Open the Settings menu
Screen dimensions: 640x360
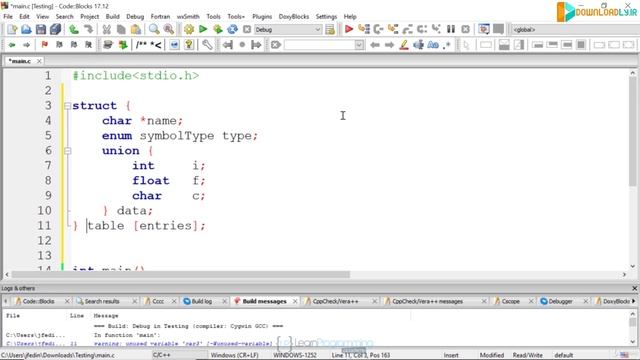tap(326, 16)
